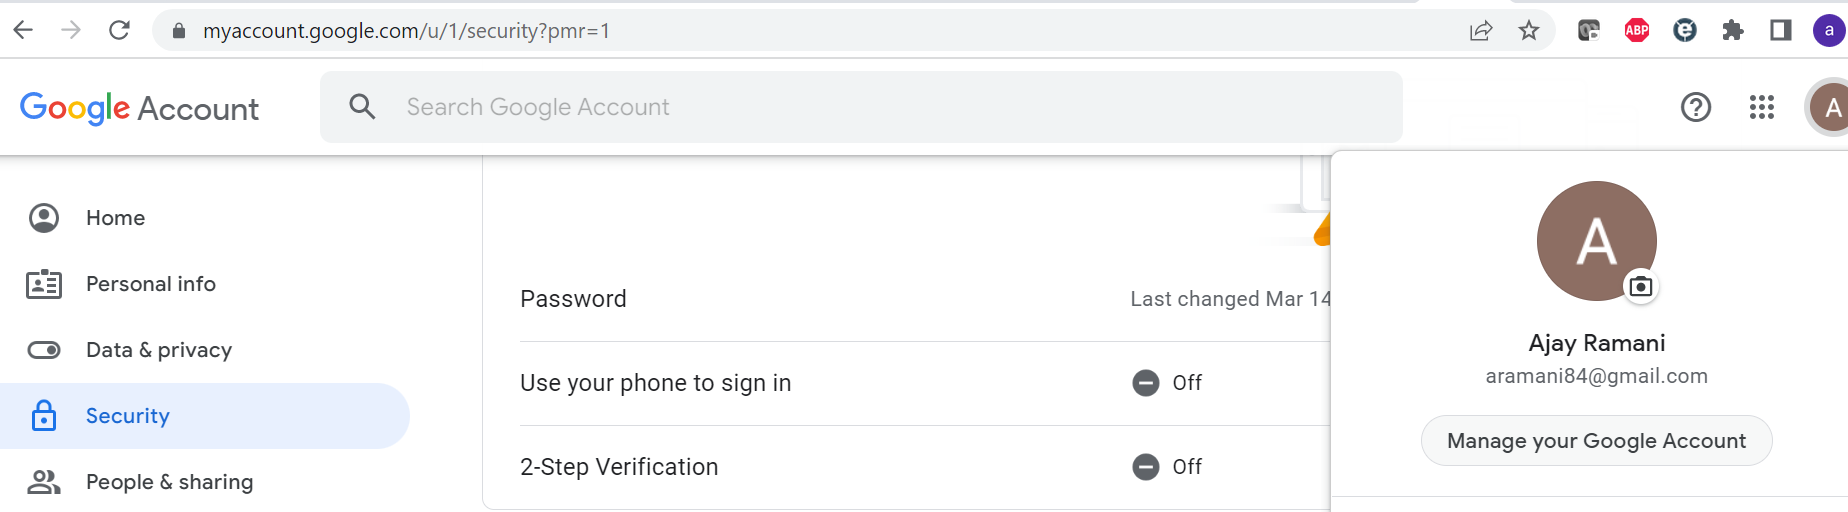Reload the page
Image resolution: width=1848 pixels, height=512 pixels.
[x=119, y=31]
